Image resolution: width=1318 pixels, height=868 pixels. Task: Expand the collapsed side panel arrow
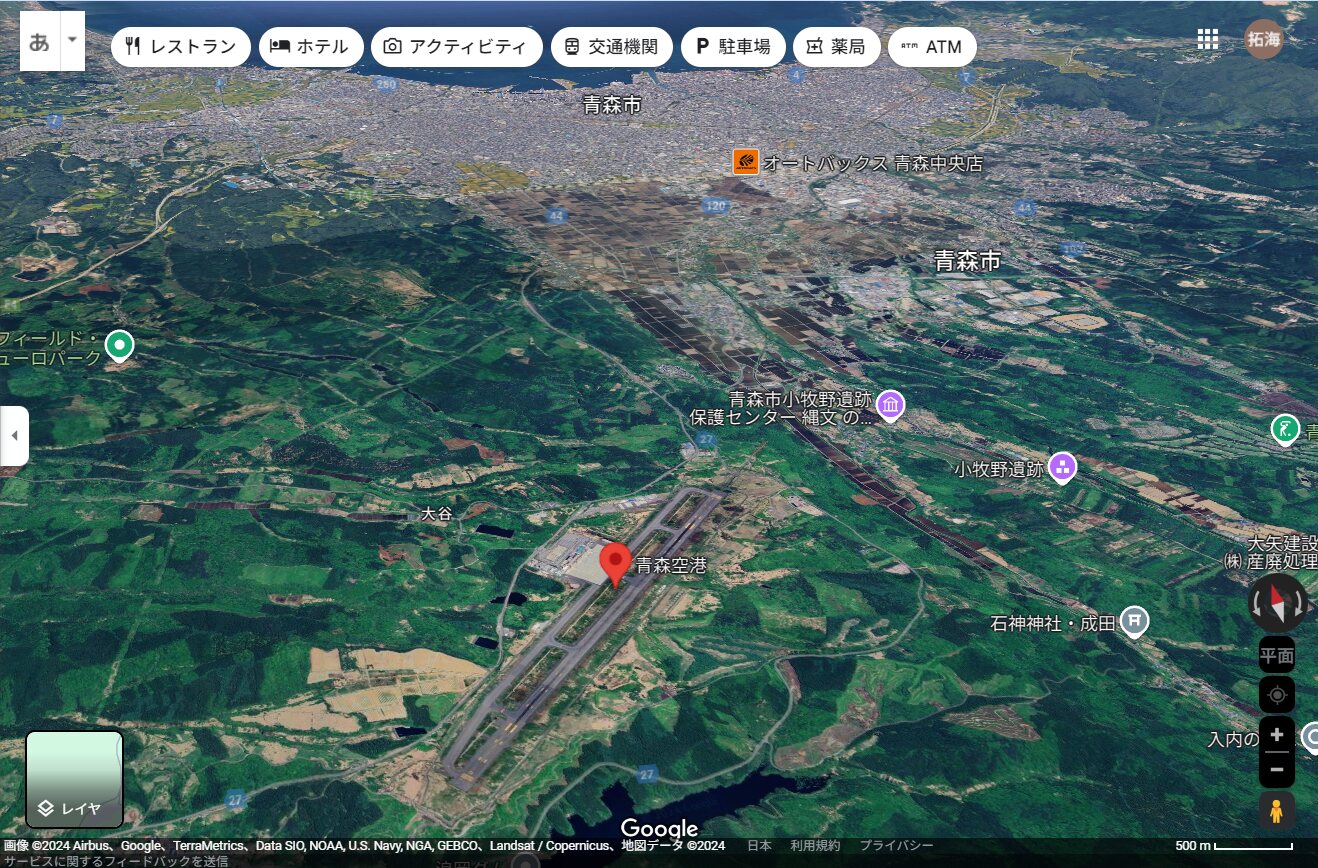[x=14, y=436]
